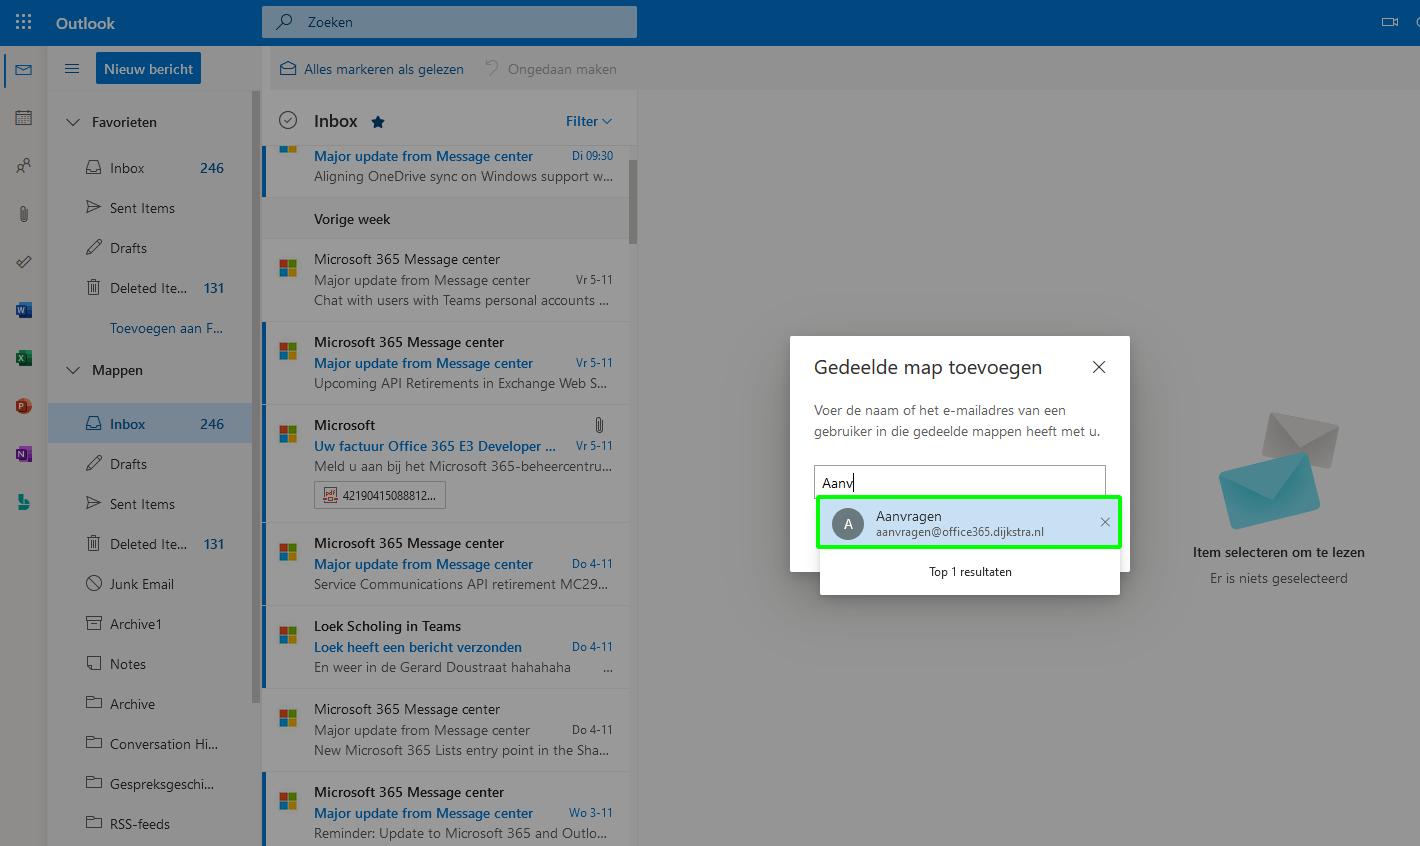Open To Do checkmark icon in rail
Image resolution: width=1420 pixels, height=846 pixels.
[x=24, y=262]
